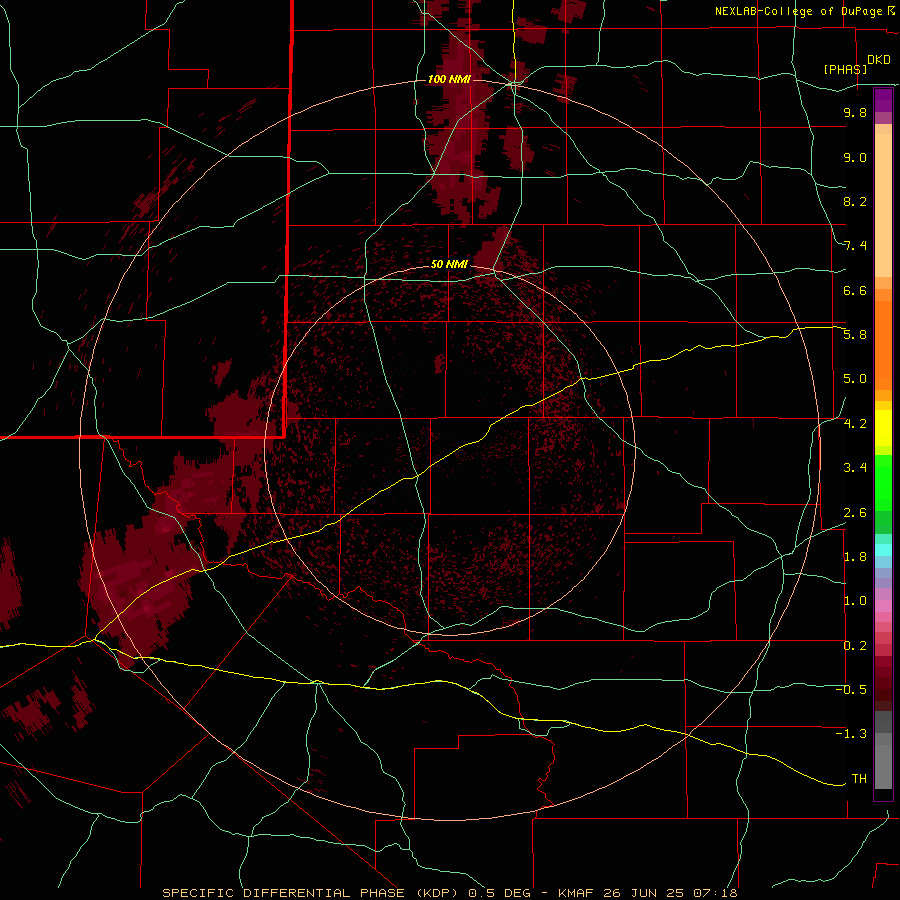900x900 pixels.
Task: Click the 3.4 value on color scale
Action: point(855,468)
